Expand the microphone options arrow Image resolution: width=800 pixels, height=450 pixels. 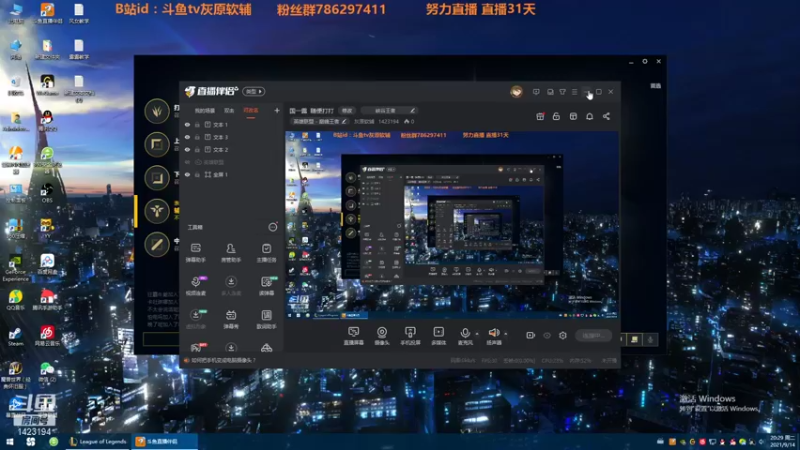477,334
